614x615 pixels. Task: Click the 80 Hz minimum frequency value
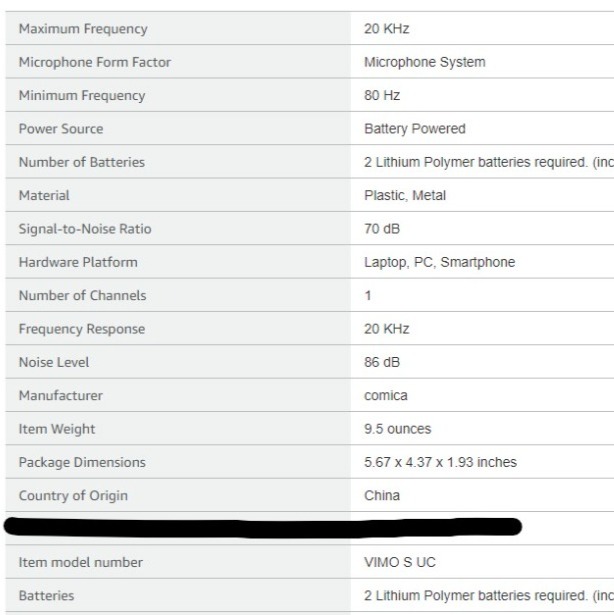pos(382,95)
